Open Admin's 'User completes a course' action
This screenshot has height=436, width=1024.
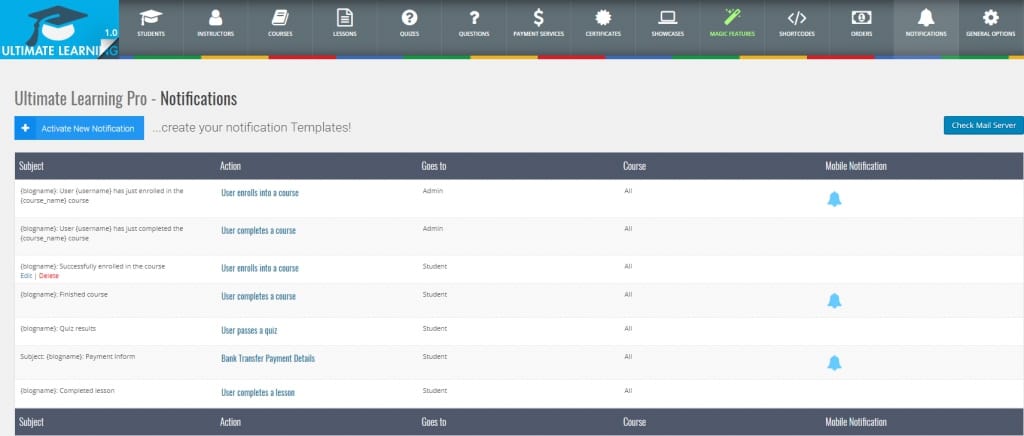tap(258, 230)
